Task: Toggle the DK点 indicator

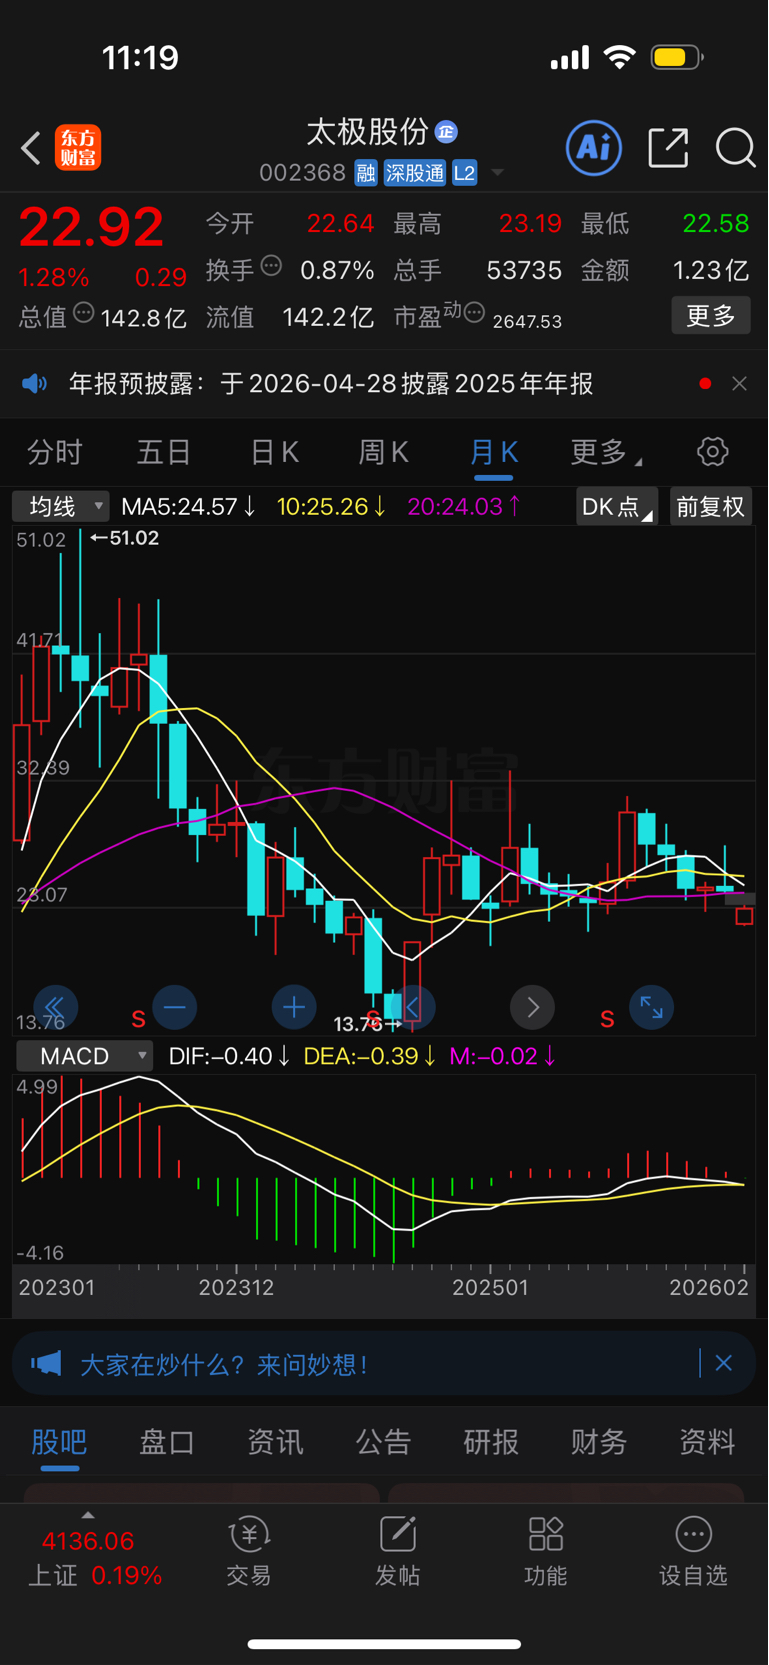Action: 616,507
